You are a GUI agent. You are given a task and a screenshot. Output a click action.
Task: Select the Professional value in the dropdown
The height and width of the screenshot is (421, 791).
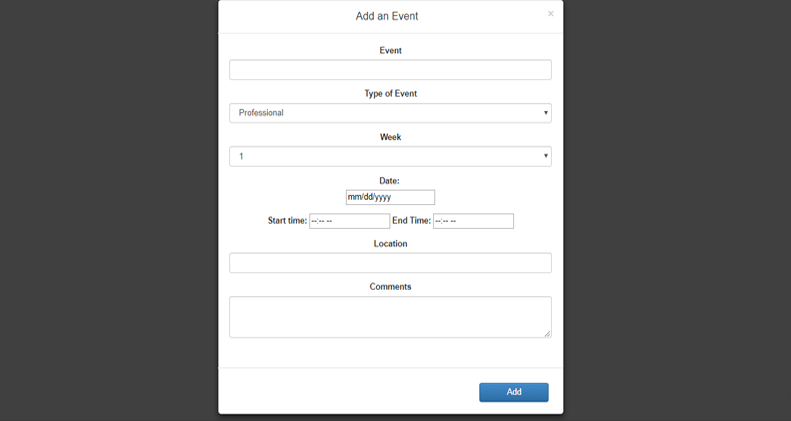tap(261, 113)
